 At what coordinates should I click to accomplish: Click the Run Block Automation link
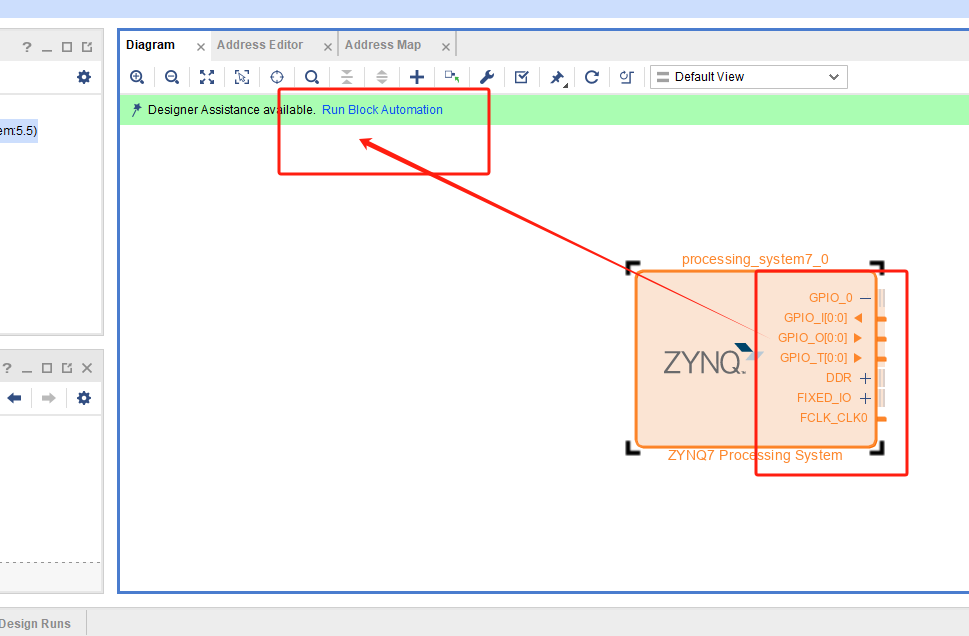point(382,110)
